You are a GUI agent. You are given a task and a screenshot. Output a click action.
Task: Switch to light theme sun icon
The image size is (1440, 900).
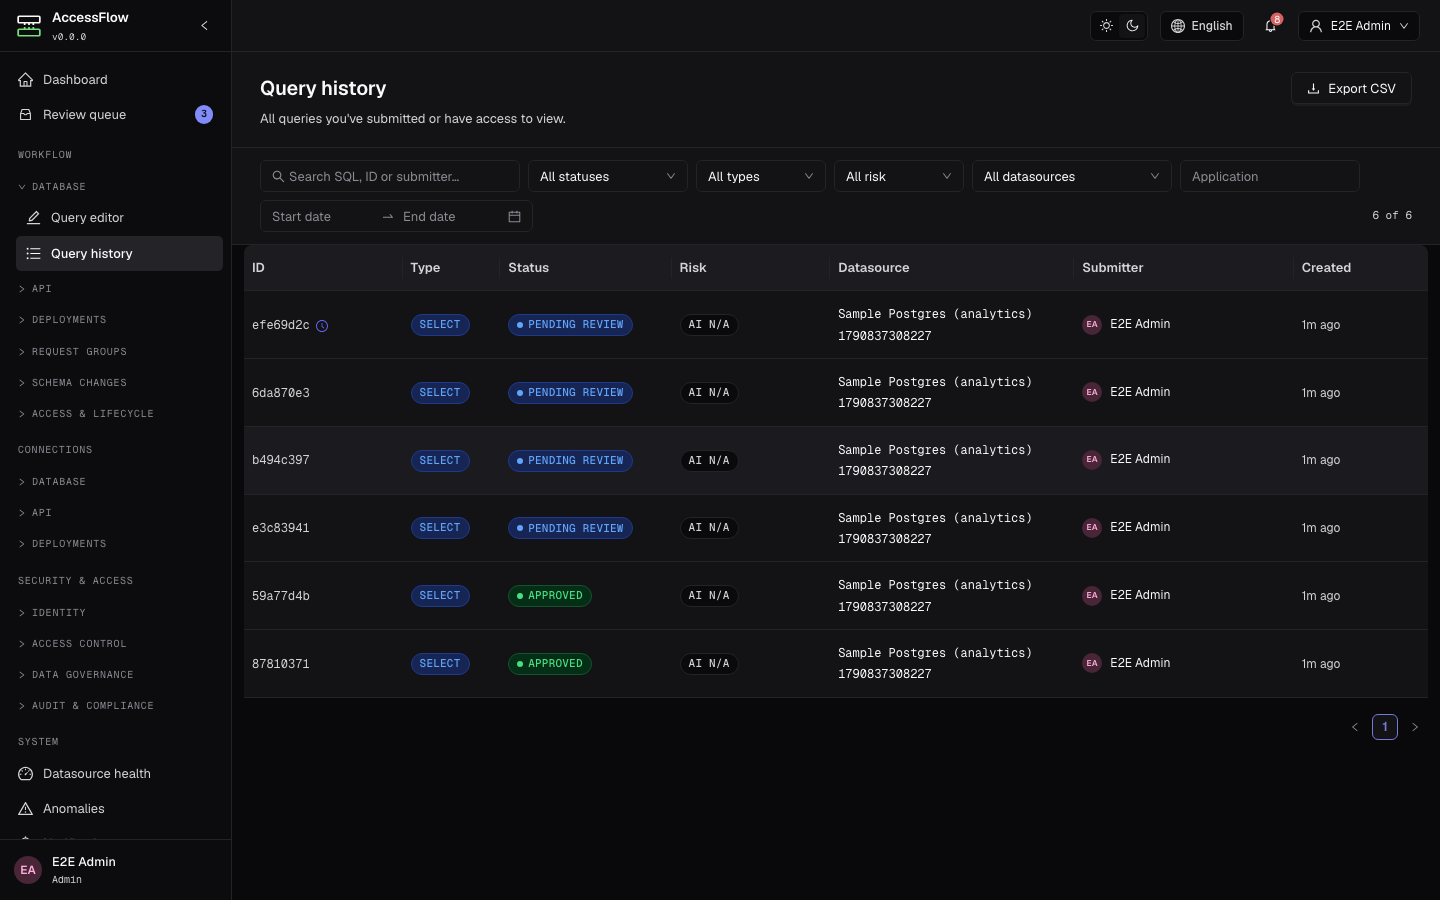pos(1106,26)
